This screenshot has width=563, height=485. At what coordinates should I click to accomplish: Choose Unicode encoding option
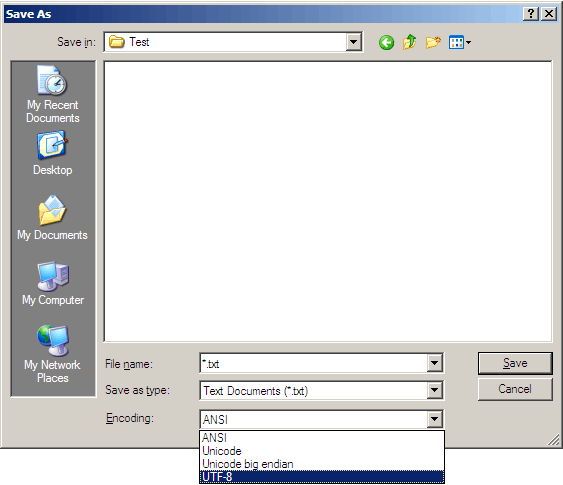pyautogui.click(x=322, y=451)
